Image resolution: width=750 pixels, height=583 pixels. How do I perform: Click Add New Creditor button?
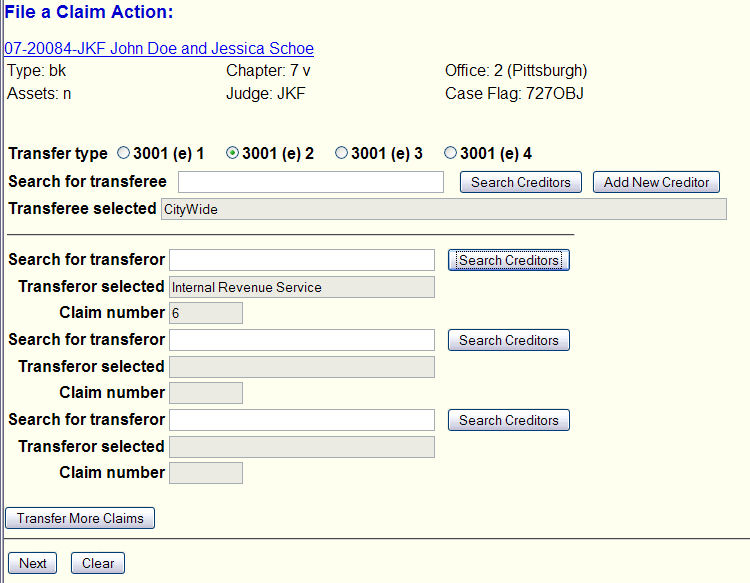tap(656, 182)
